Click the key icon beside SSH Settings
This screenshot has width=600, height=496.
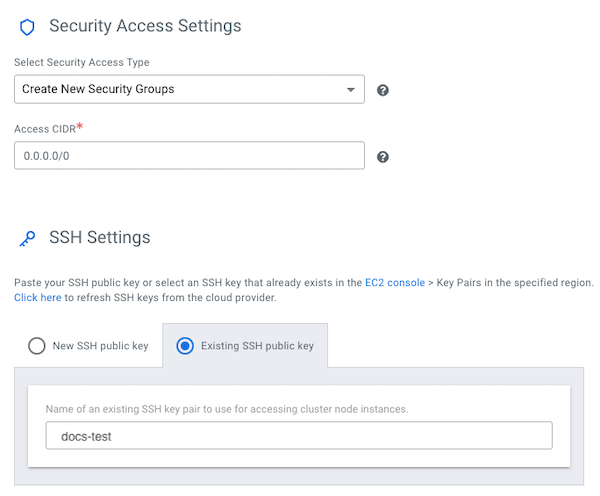[27, 238]
